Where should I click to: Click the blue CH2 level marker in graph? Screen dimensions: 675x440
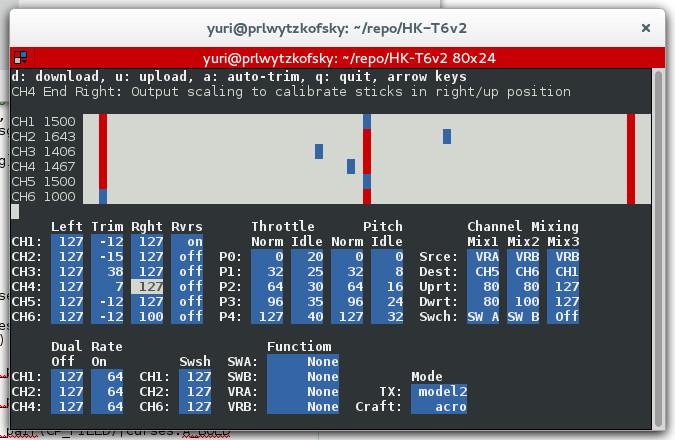(447, 136)
